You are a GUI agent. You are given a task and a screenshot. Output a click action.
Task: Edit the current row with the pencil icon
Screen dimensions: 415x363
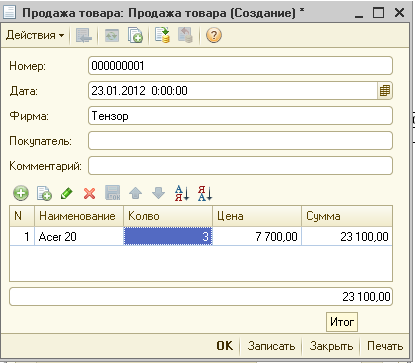67,193
